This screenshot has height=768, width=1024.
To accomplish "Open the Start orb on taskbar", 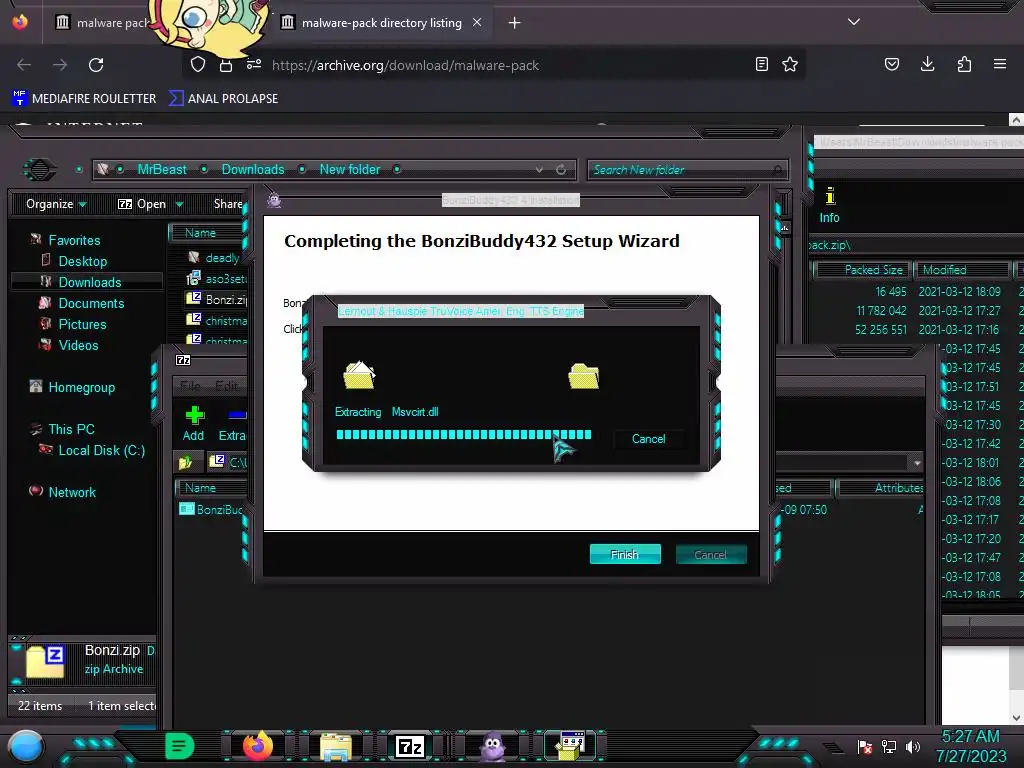I will click(x=26, y=747).
